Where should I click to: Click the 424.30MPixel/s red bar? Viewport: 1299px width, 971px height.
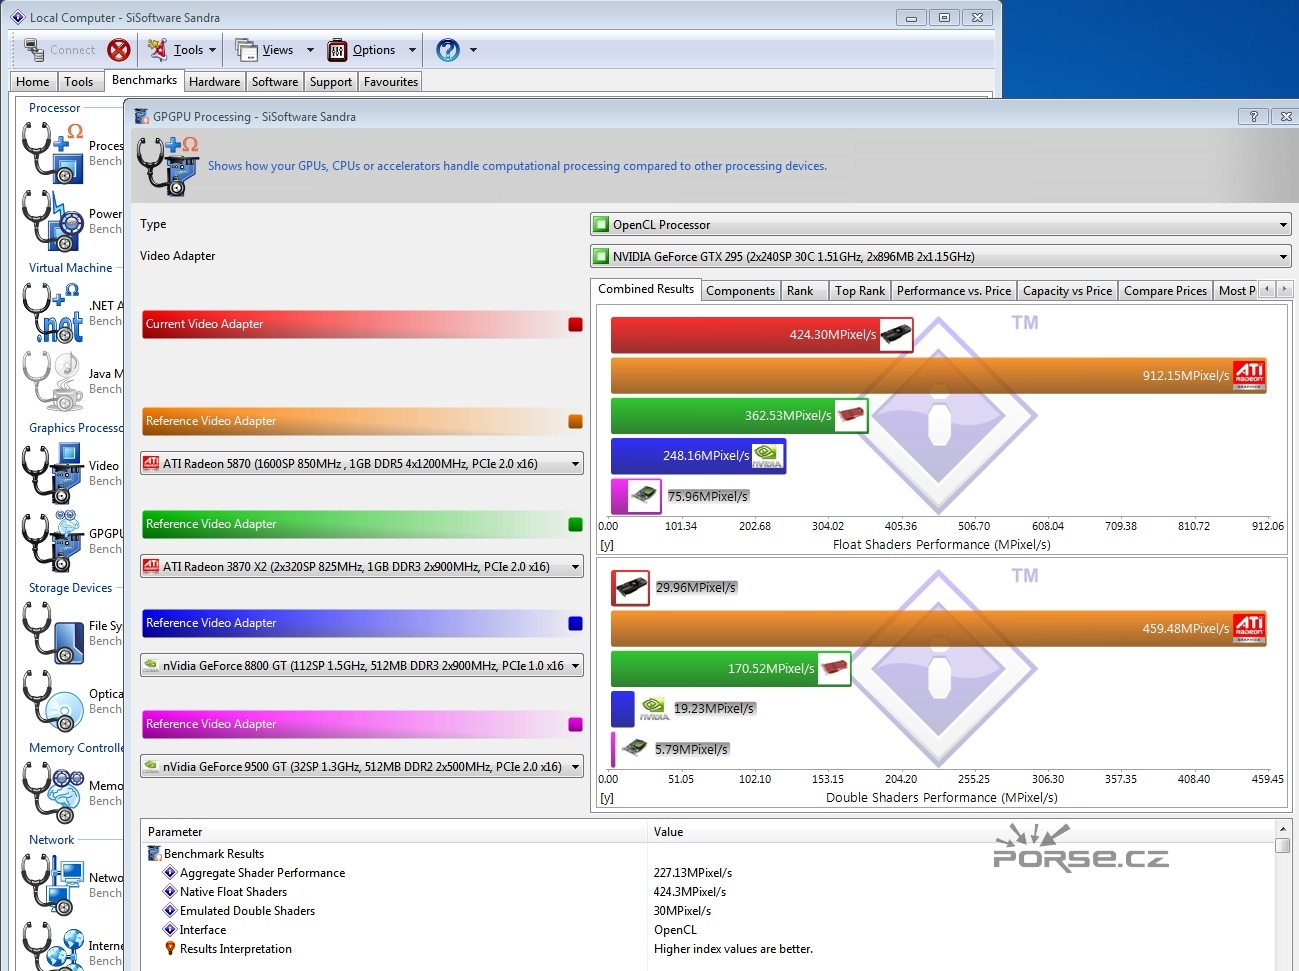[x=762, y=335]
